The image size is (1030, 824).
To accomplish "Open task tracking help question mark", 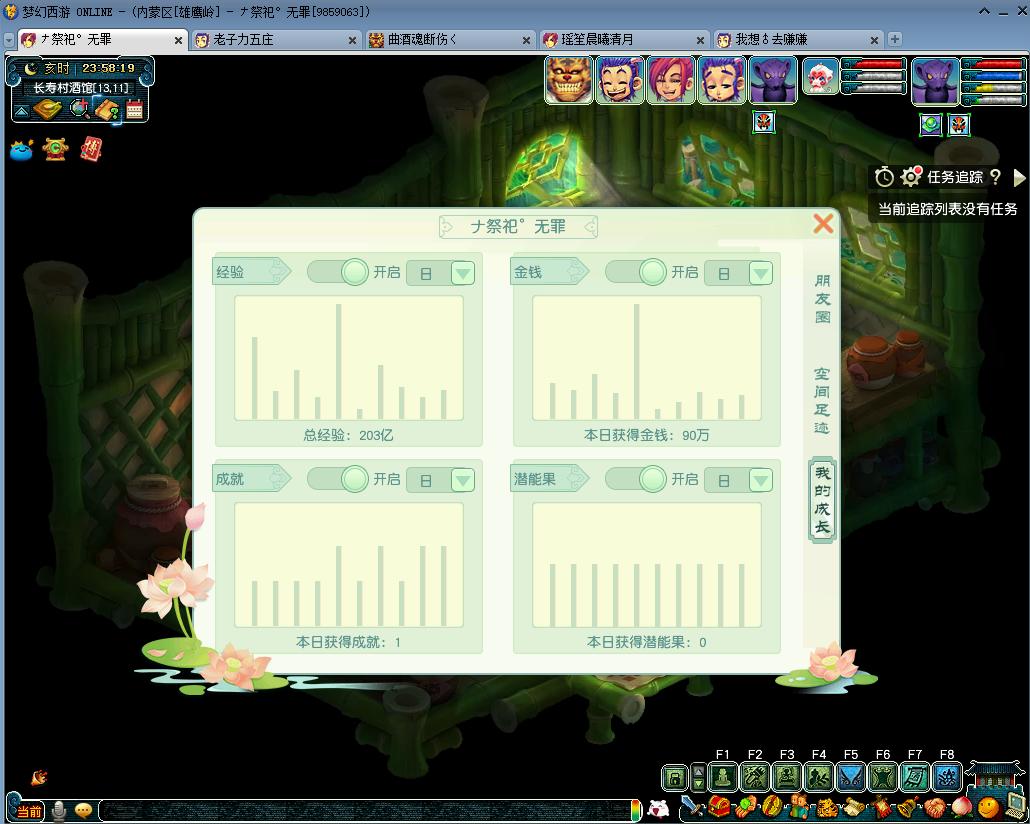I will [995, 177].
